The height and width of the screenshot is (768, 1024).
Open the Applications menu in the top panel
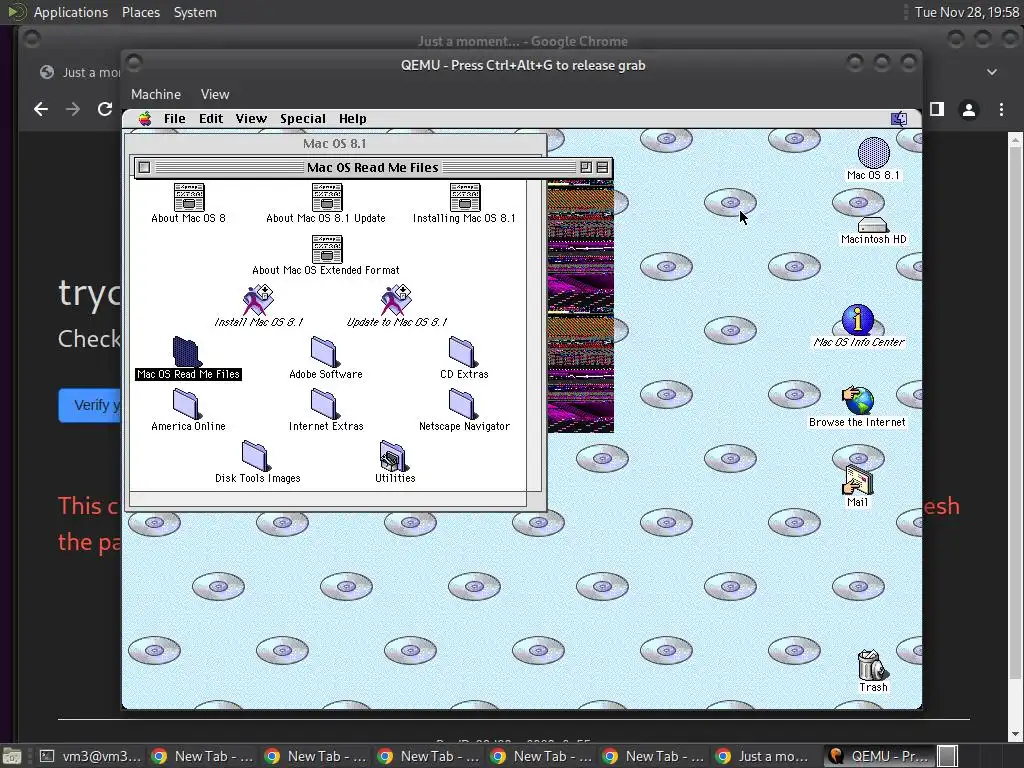coord(71,12)
